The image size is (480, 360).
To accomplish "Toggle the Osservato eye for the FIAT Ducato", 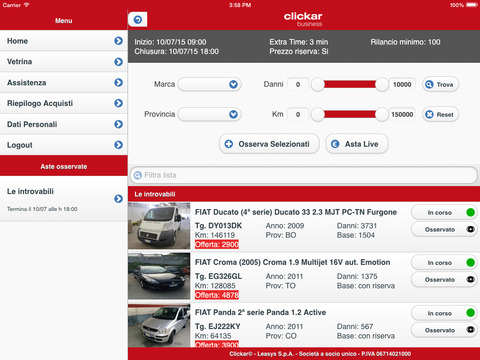I will coord(470,229).
